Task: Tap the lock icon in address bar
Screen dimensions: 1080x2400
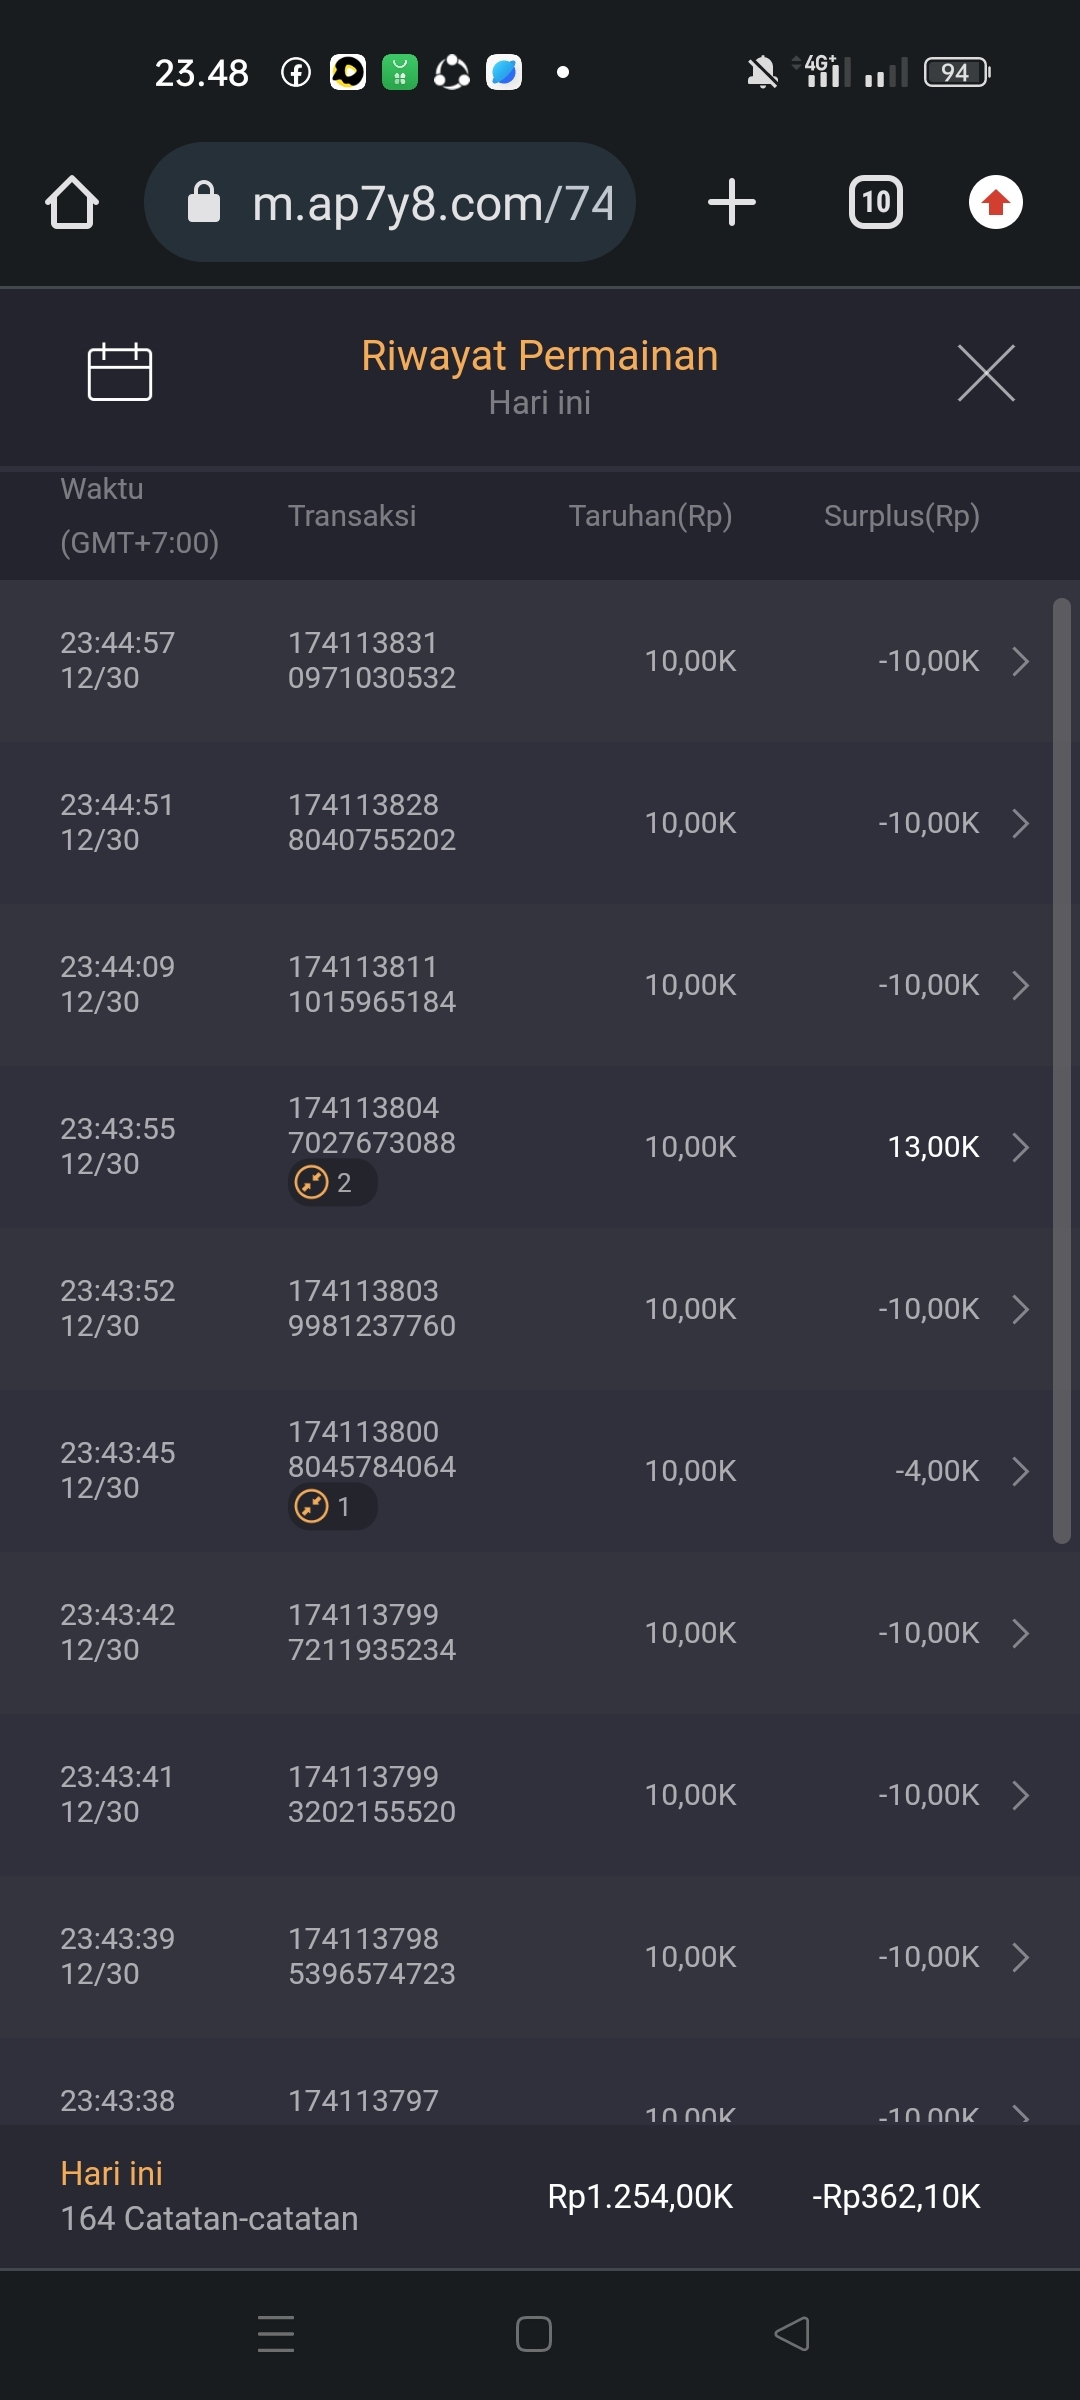Action: click(x=204, y=203)
